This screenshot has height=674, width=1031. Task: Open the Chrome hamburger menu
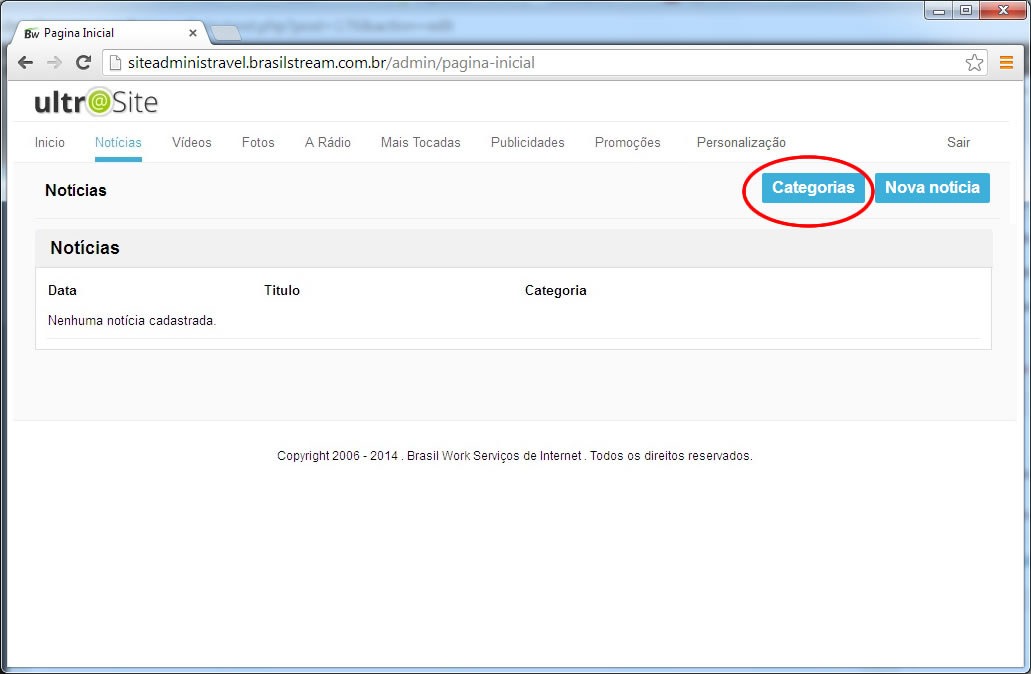coord(1006,62)
